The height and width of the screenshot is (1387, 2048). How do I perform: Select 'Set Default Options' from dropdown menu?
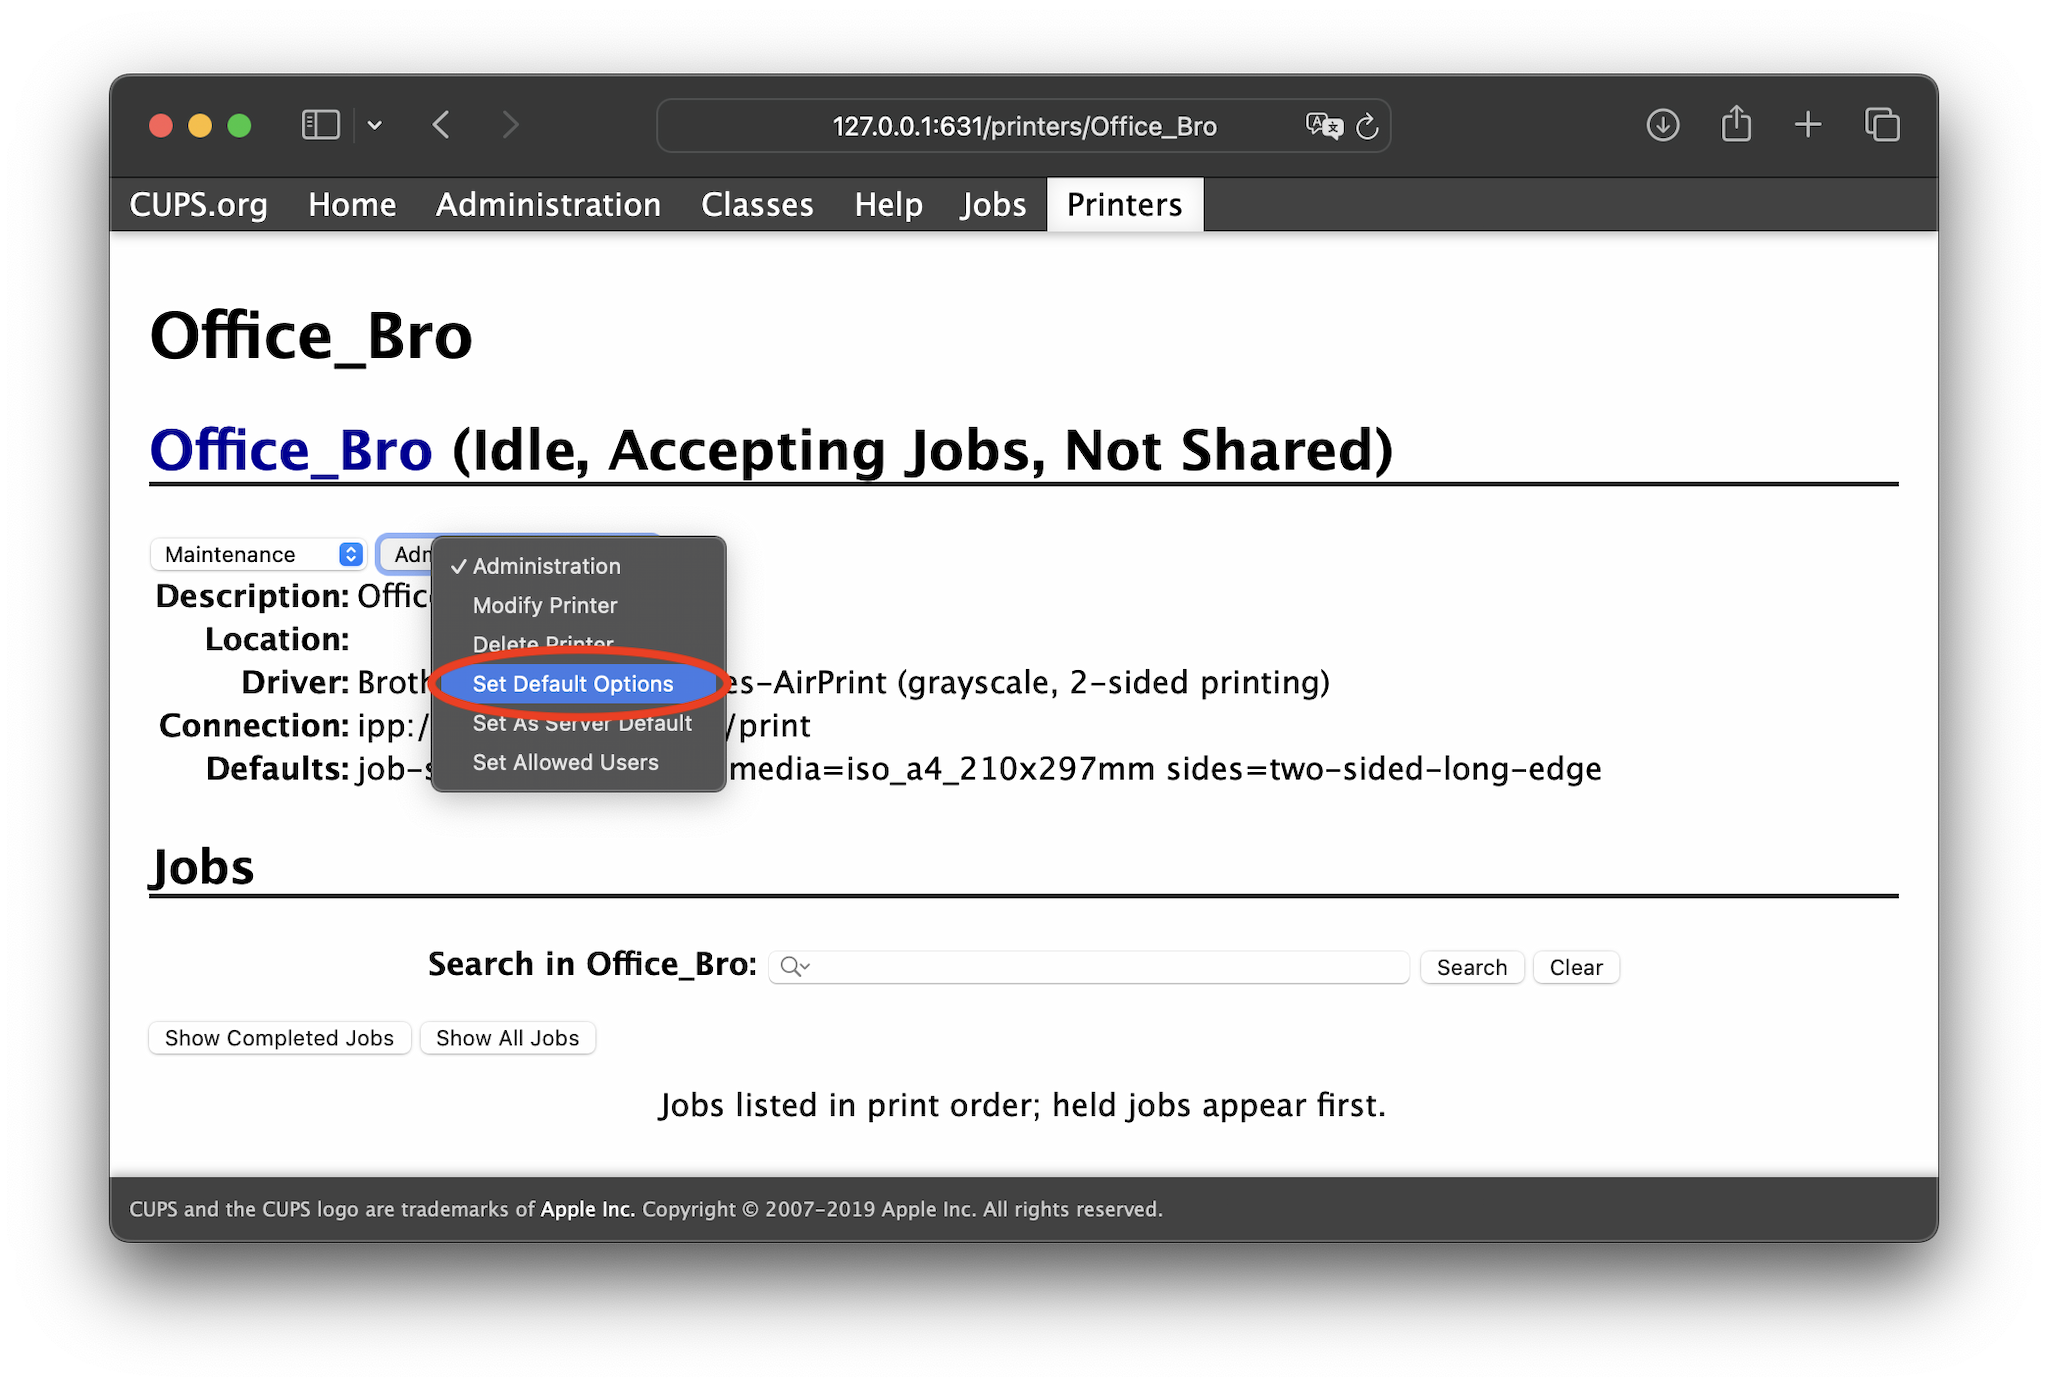pos(573,683)
